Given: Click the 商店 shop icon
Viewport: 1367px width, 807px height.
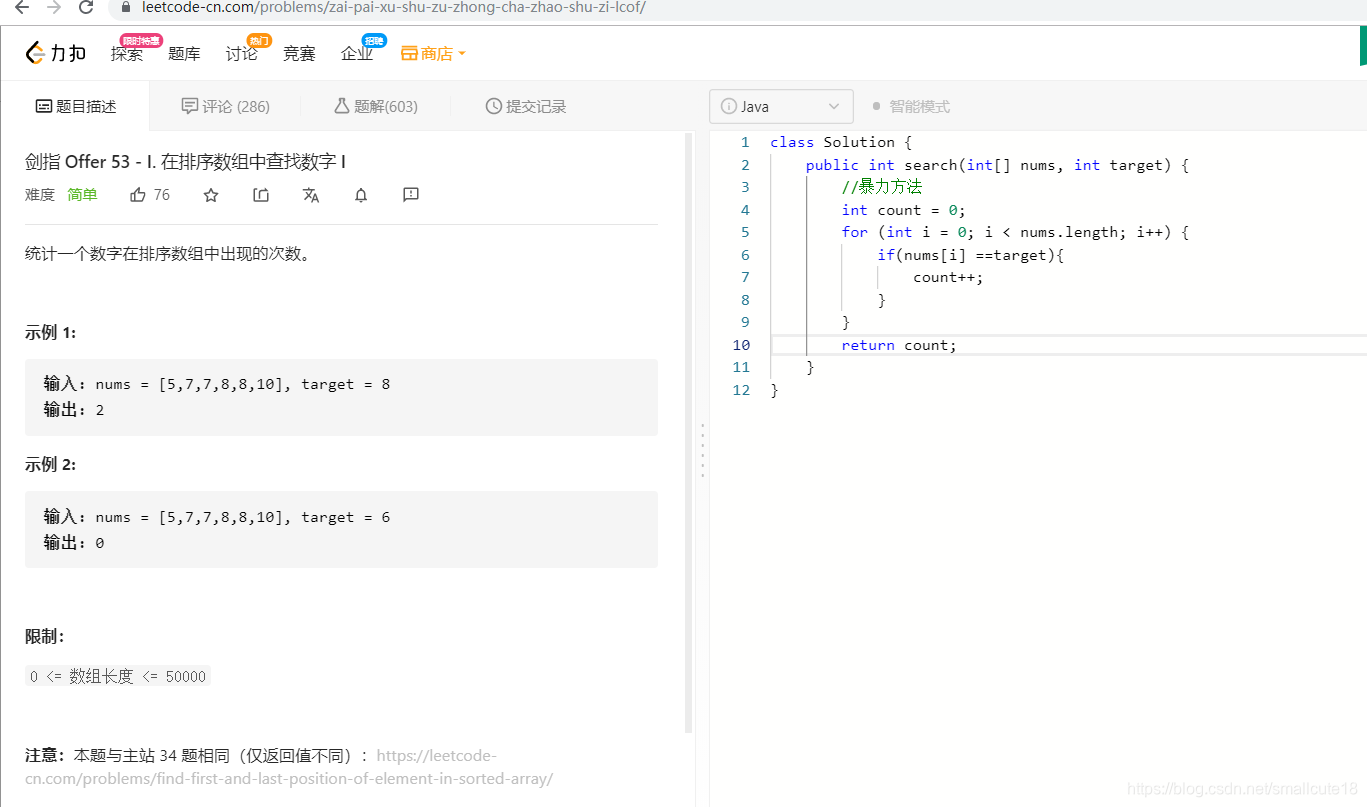Looking at the screenshot, I should coord(409,54).
